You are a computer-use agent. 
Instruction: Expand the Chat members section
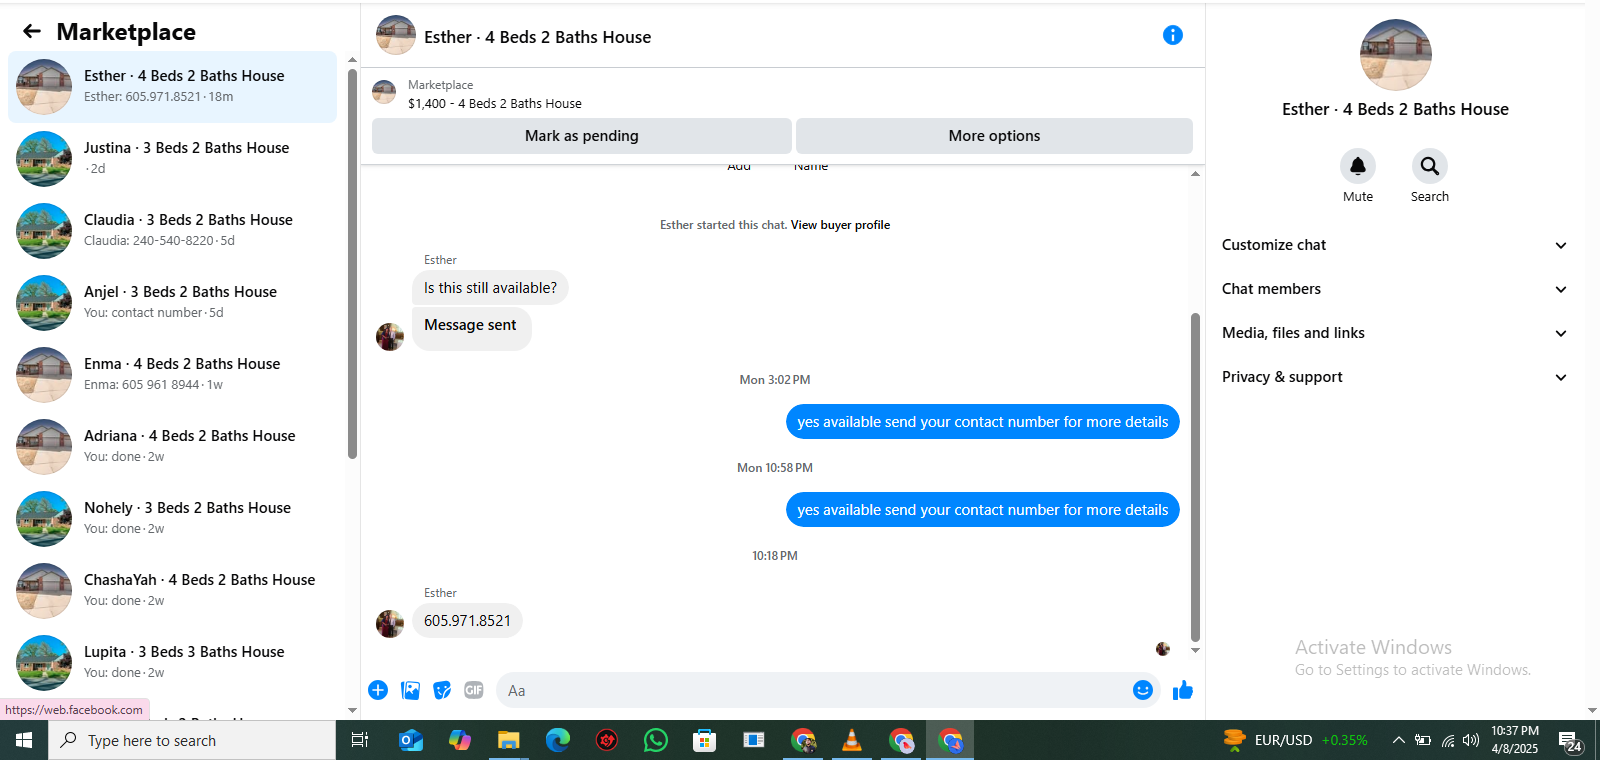coord(1394,289)
